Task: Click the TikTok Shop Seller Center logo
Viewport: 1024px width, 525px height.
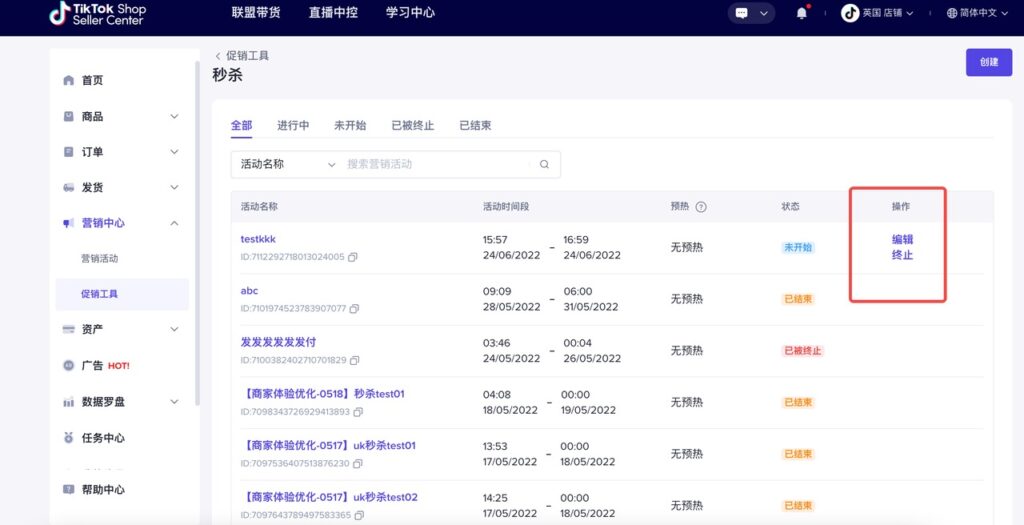Action: click(98, 13)
